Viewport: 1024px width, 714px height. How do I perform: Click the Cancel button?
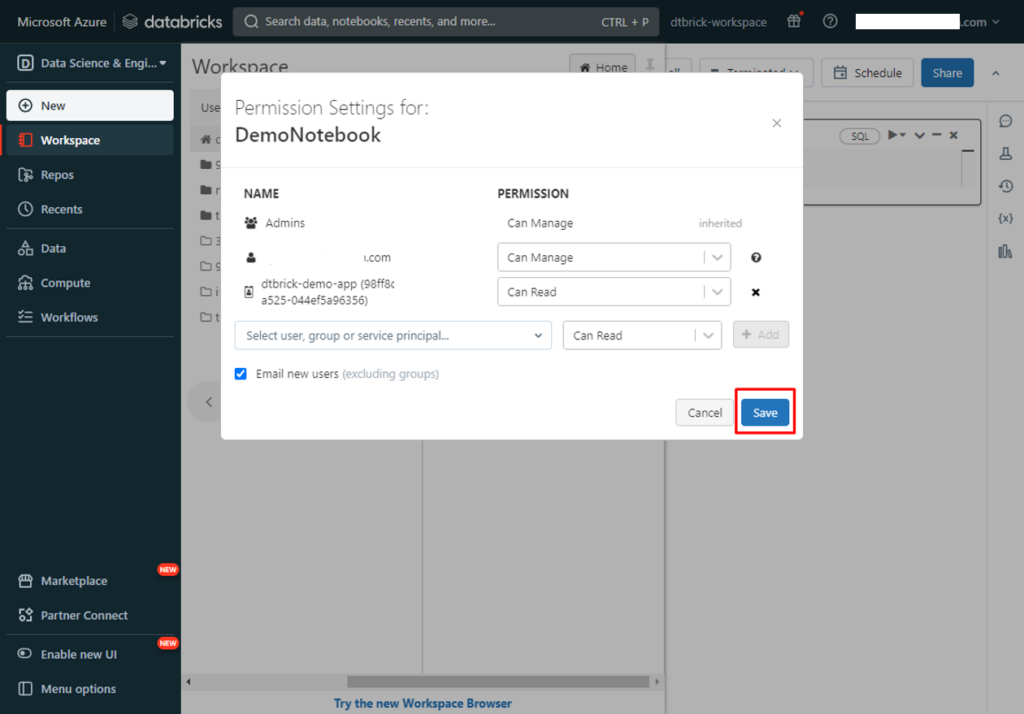(705, 413)
